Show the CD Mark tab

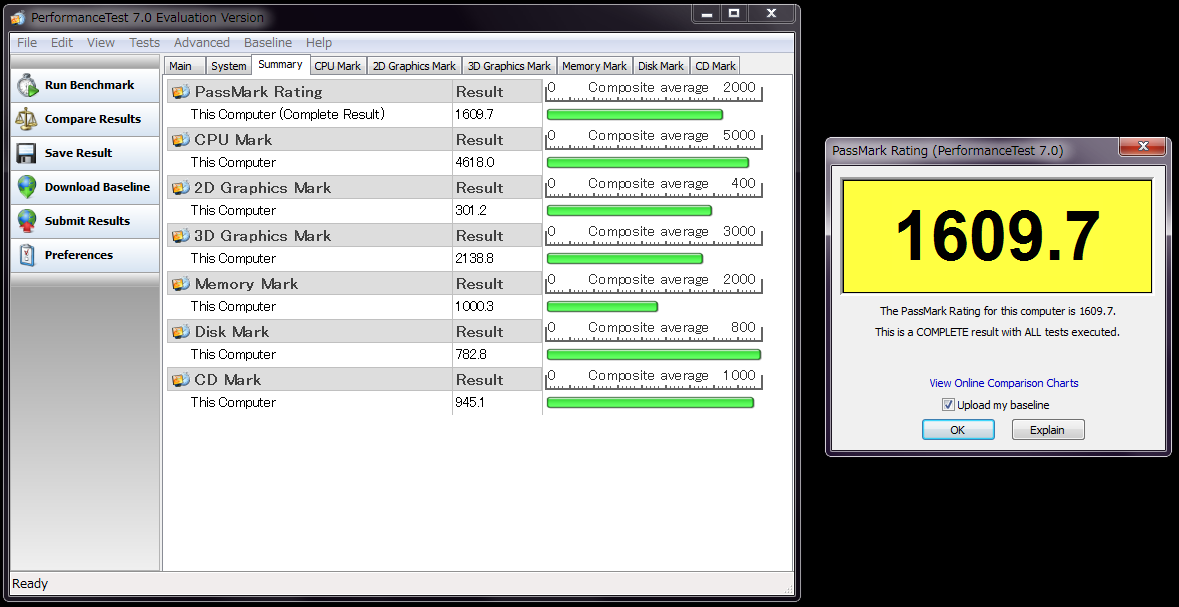(715, 66)
